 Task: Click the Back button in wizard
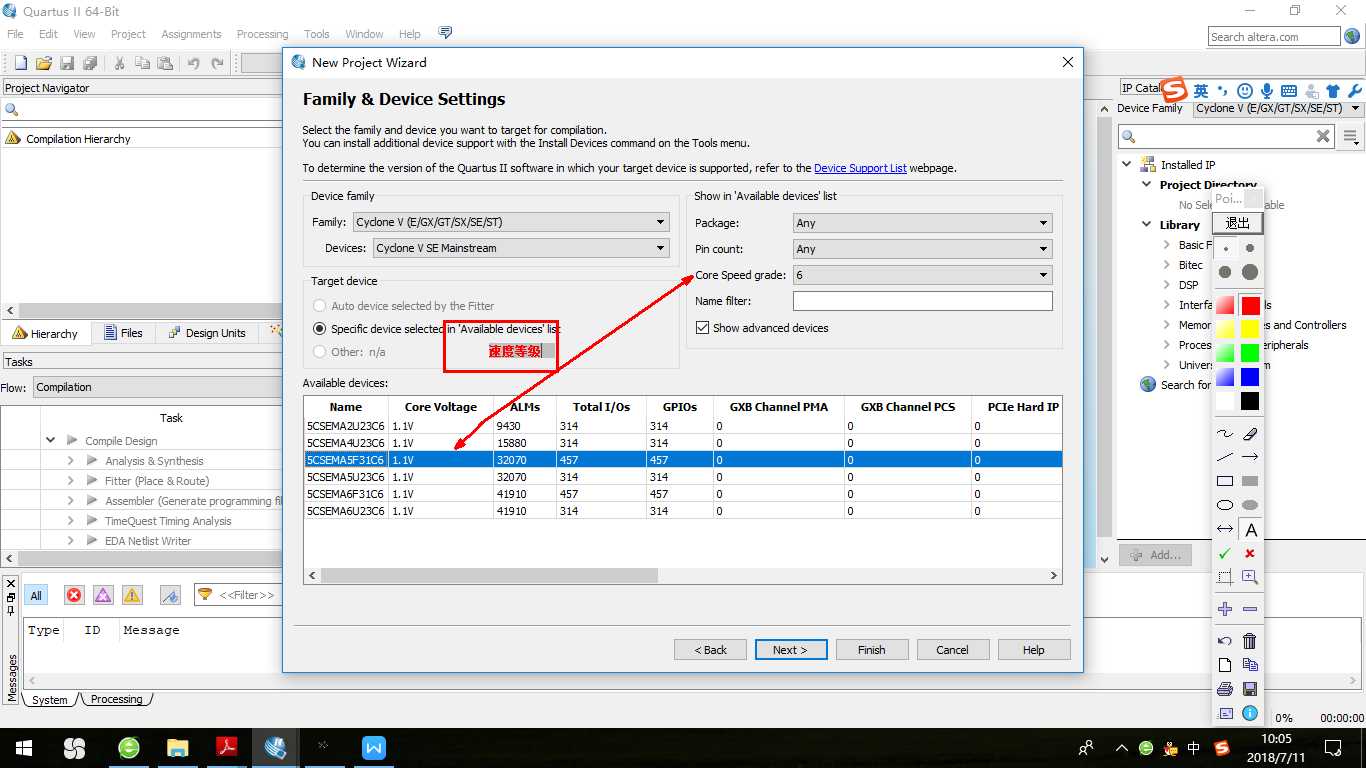(711, 650)
